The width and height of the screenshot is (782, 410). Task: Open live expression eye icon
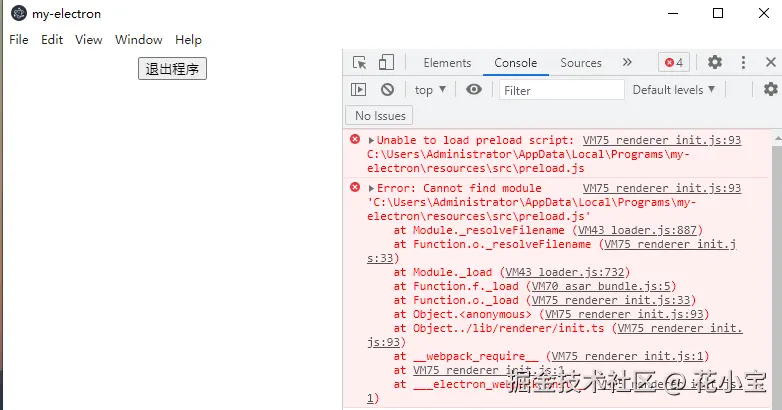pyautogui.click(x=474, y=90)
